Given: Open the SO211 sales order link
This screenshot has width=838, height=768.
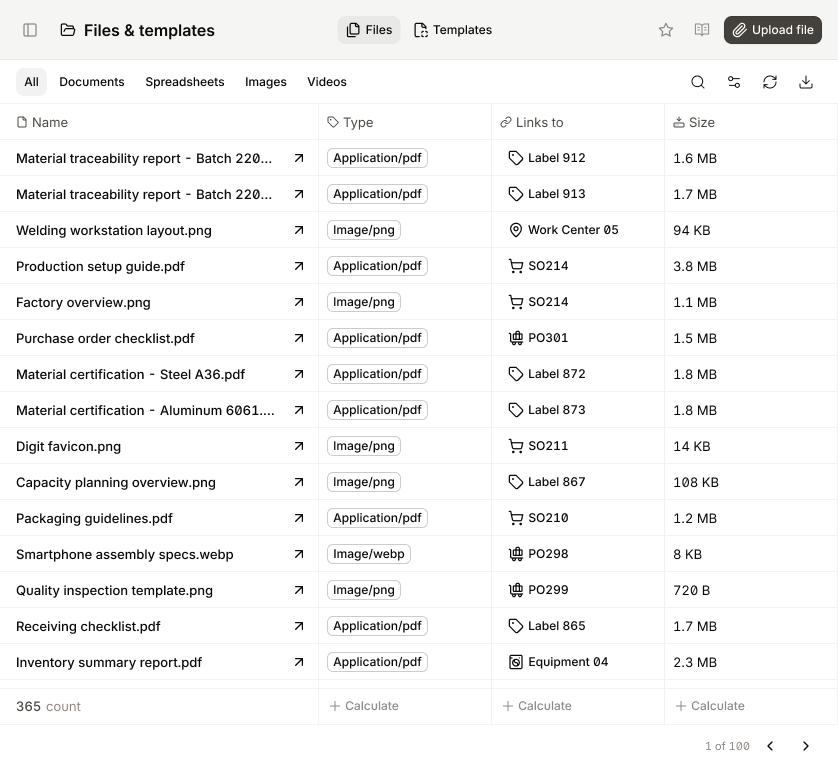Looking at the screenshot, I should pos(538,446).
